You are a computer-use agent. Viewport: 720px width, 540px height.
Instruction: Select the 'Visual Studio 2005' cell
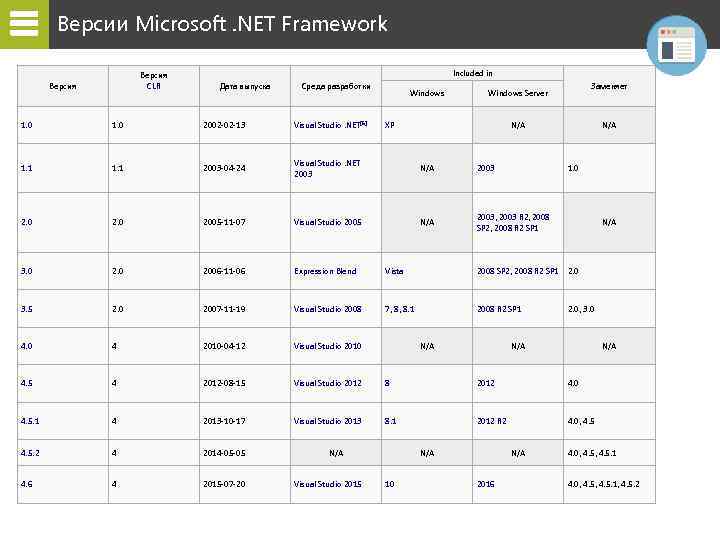[328, 222]
